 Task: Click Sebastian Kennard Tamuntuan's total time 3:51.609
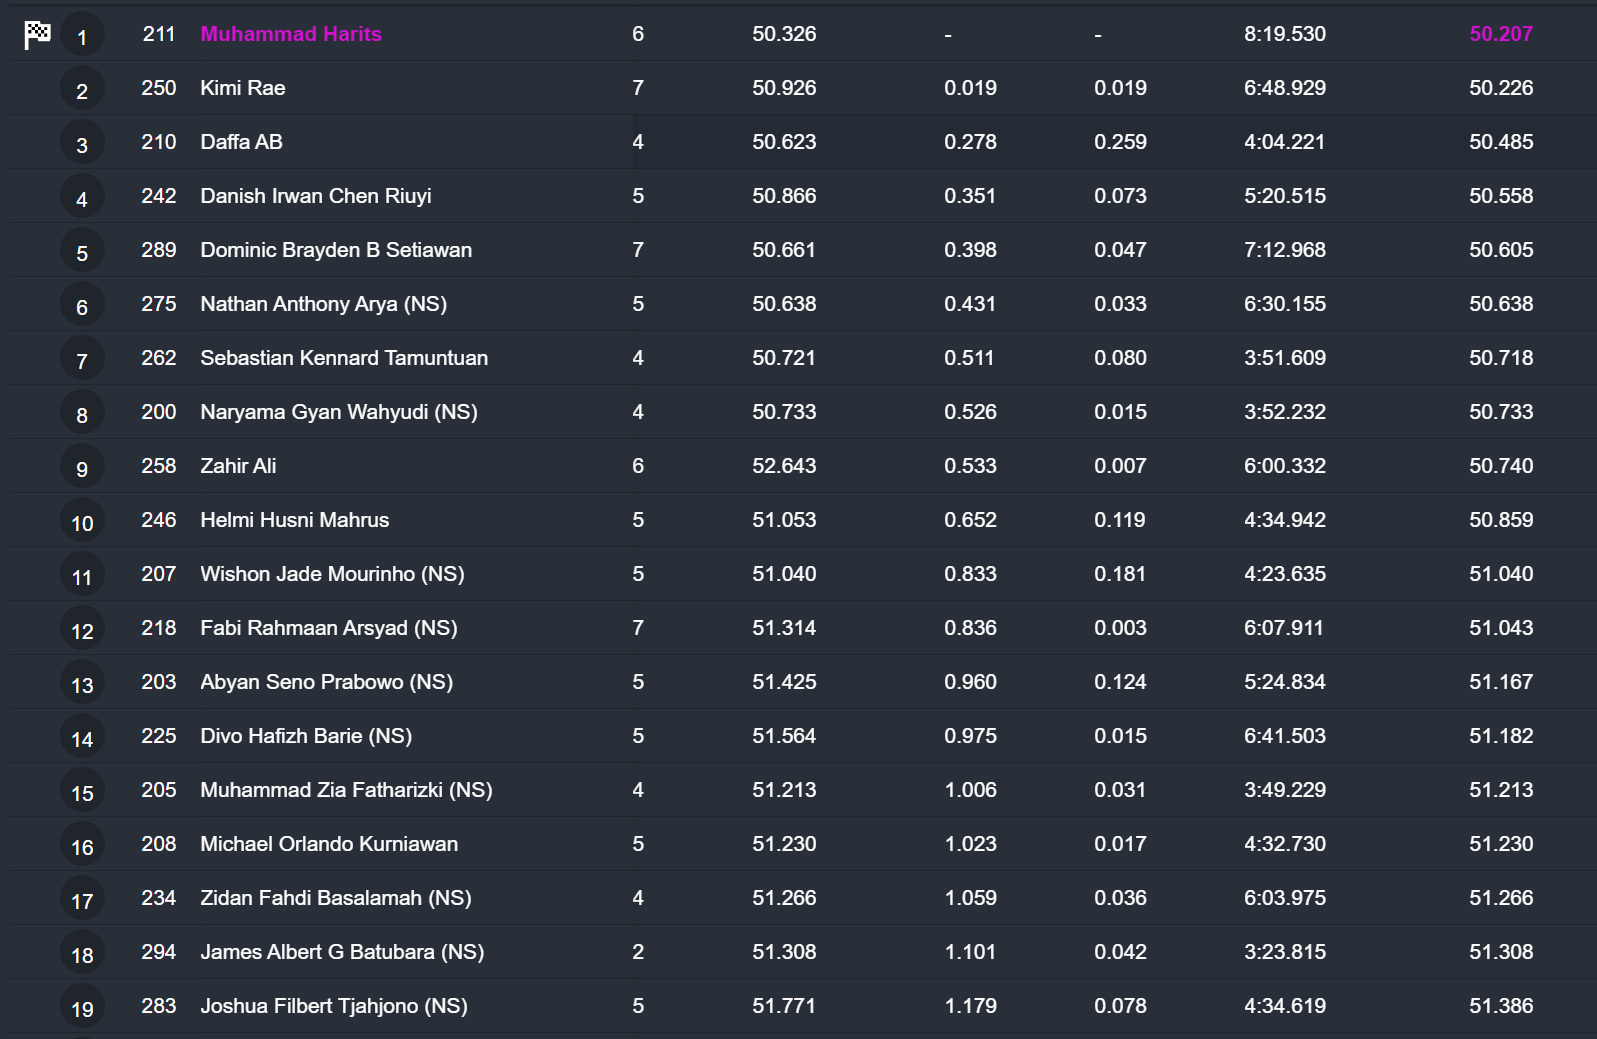click(x=1284, y=358)
